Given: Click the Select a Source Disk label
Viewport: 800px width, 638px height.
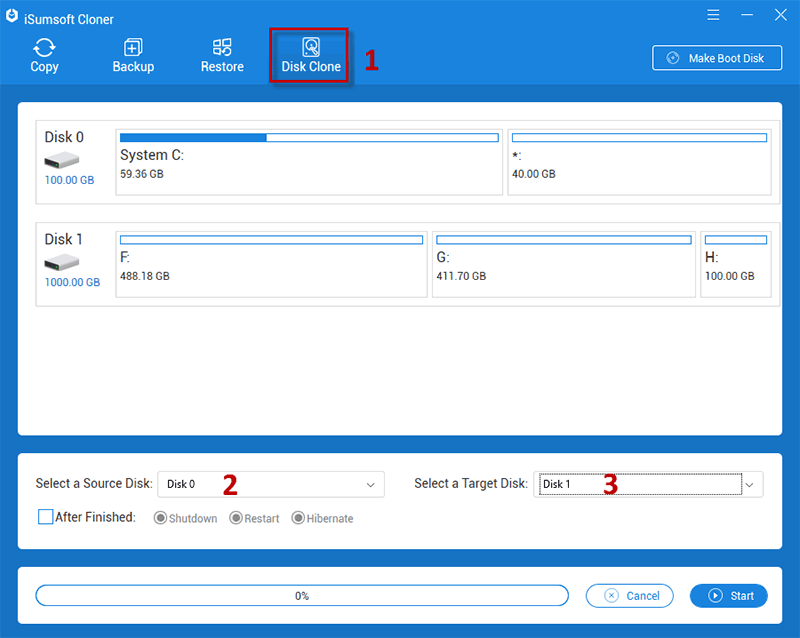Looking at the screenshot, I should (94, 483).
